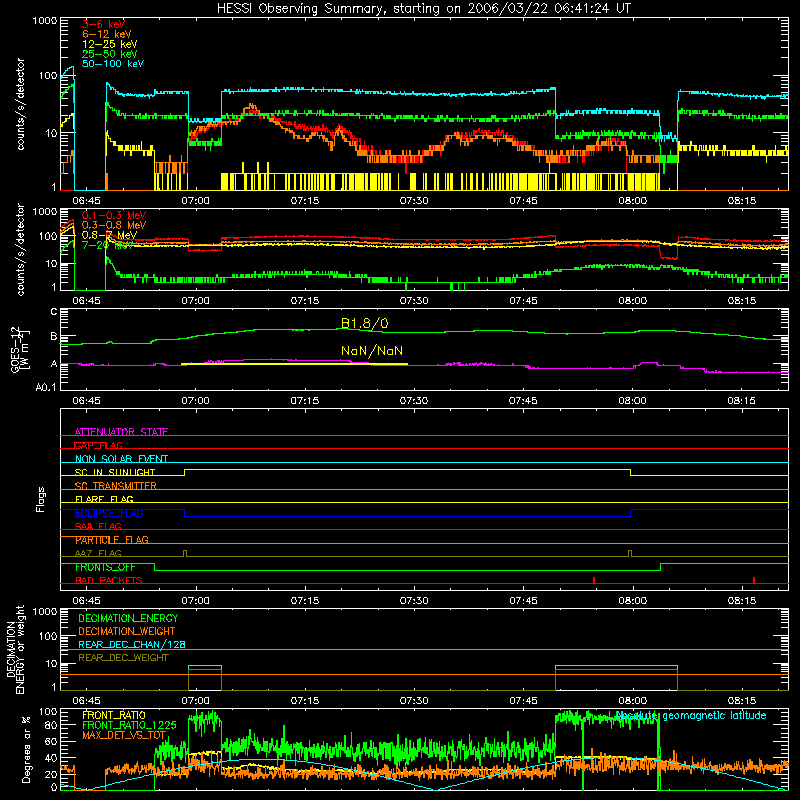800x800 pixels.
Task: Select the Flags vertical axis label
Action: (x=41, y=499)
